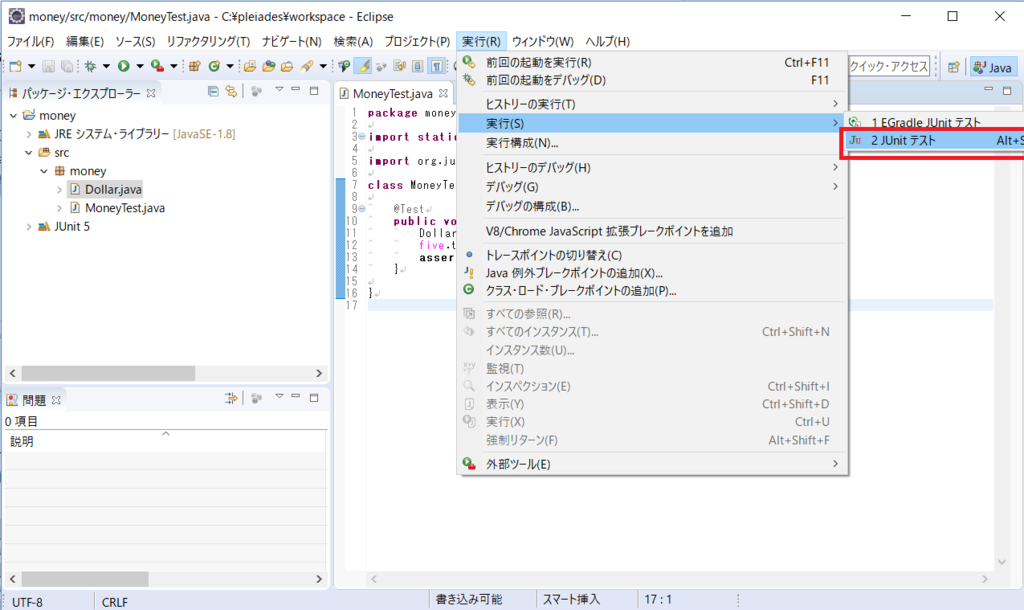Click the green Run toolbar icon

click(x=123, y=66)
